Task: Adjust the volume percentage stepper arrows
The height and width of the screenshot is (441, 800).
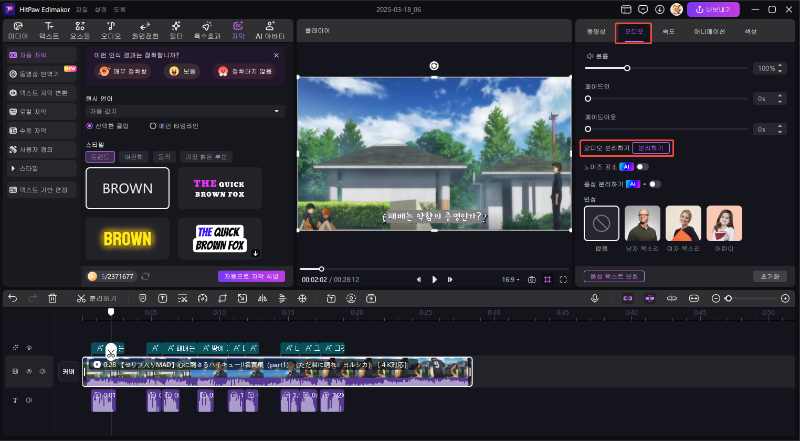Action: 778,68
